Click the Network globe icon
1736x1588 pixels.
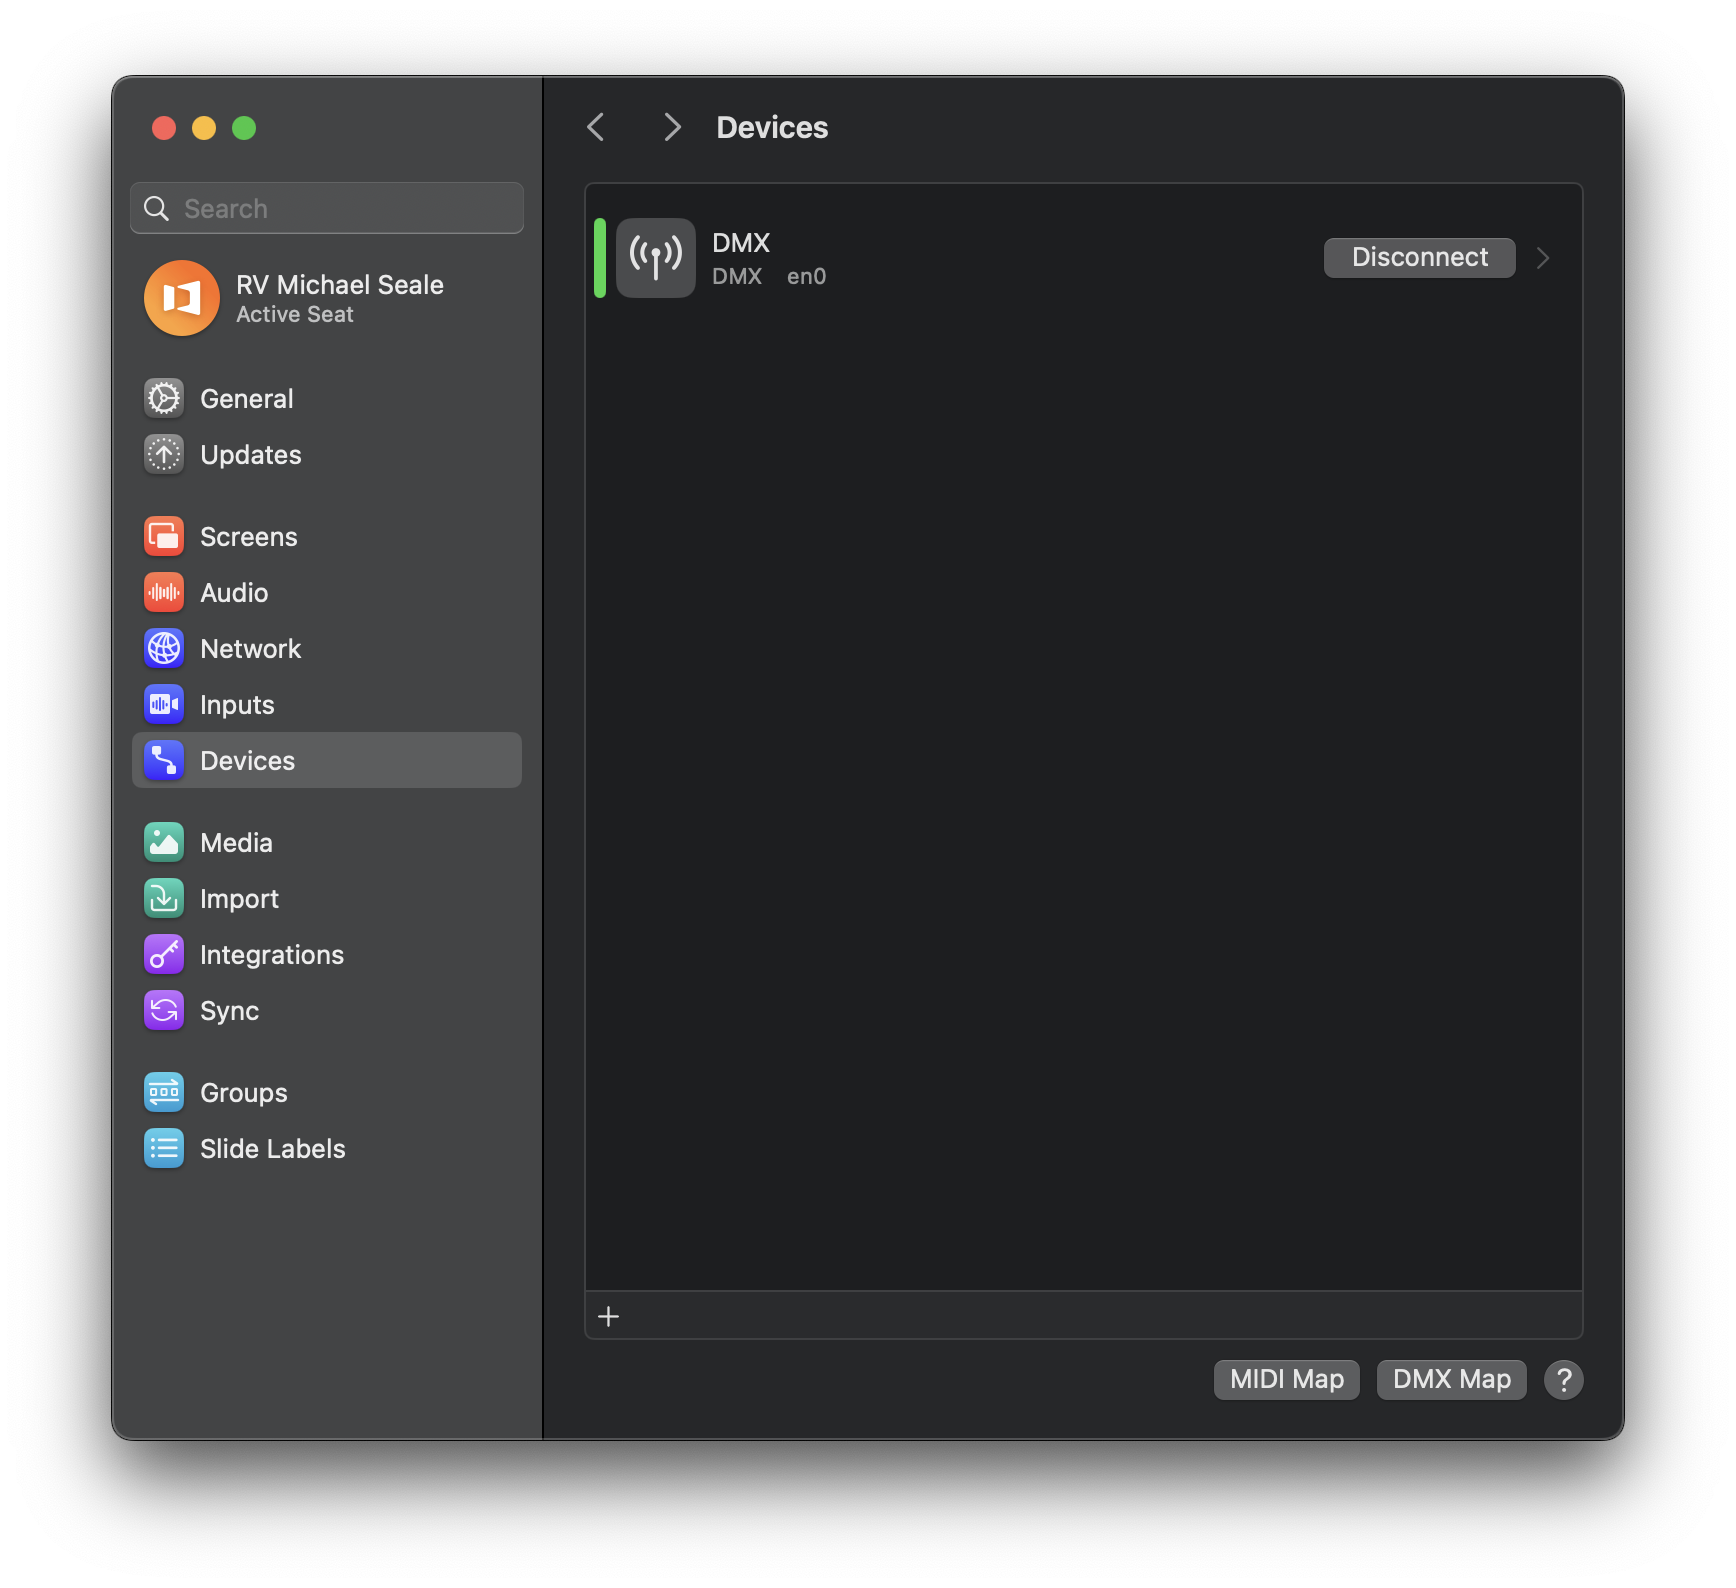click(x=164, y=649)
